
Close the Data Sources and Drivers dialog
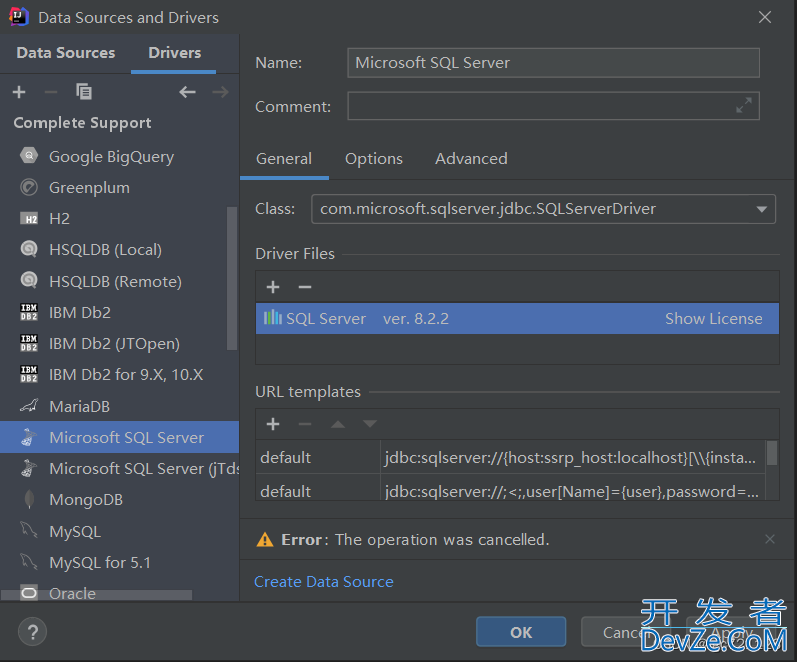764,17
